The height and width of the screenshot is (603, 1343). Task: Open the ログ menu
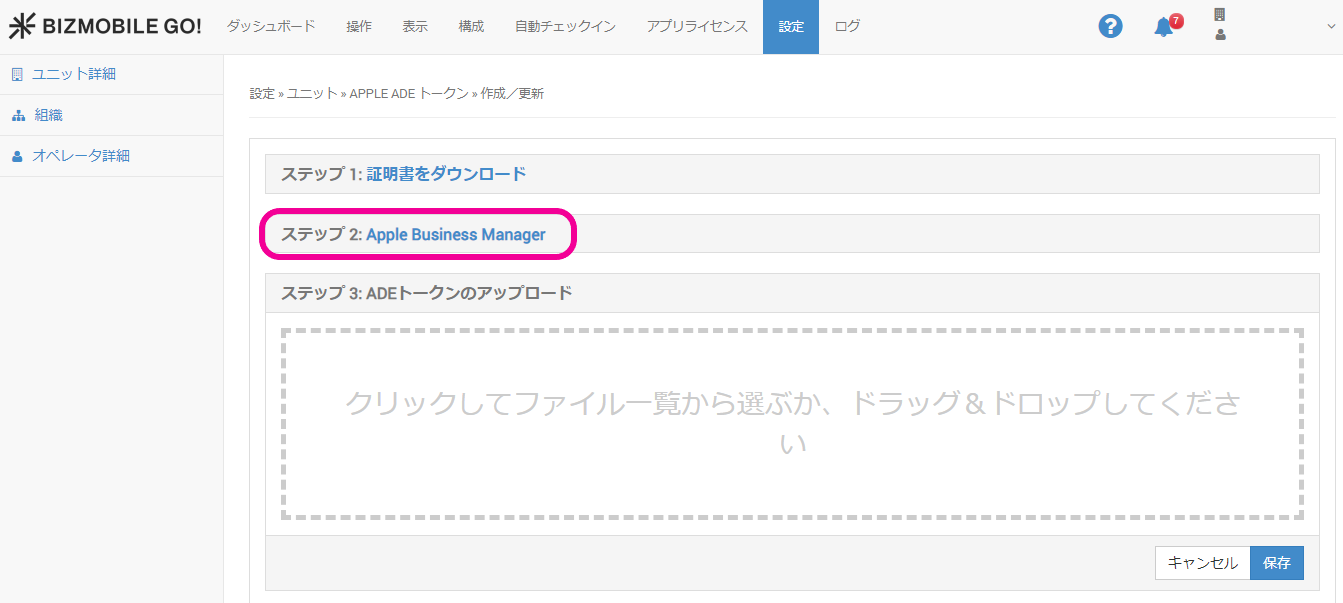847,27
